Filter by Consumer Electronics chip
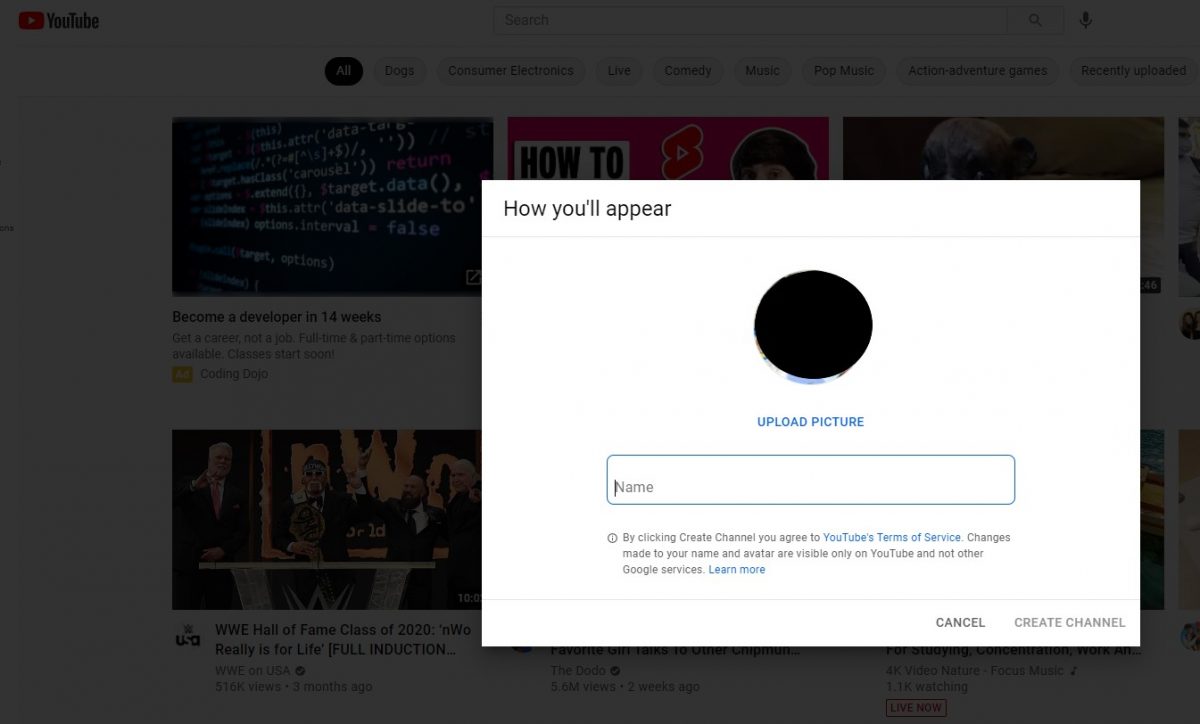This screenshot has height=724, width=1200. coord(510,71)
